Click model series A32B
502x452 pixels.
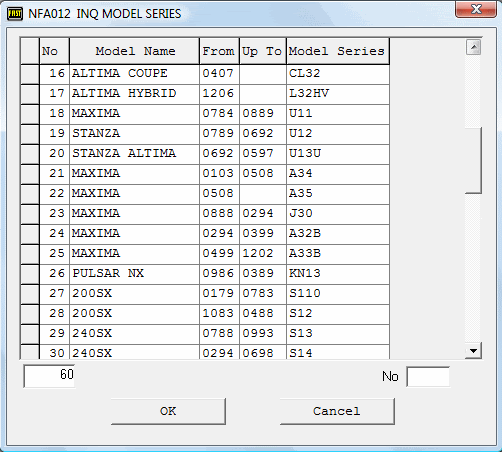pos(338,234)
